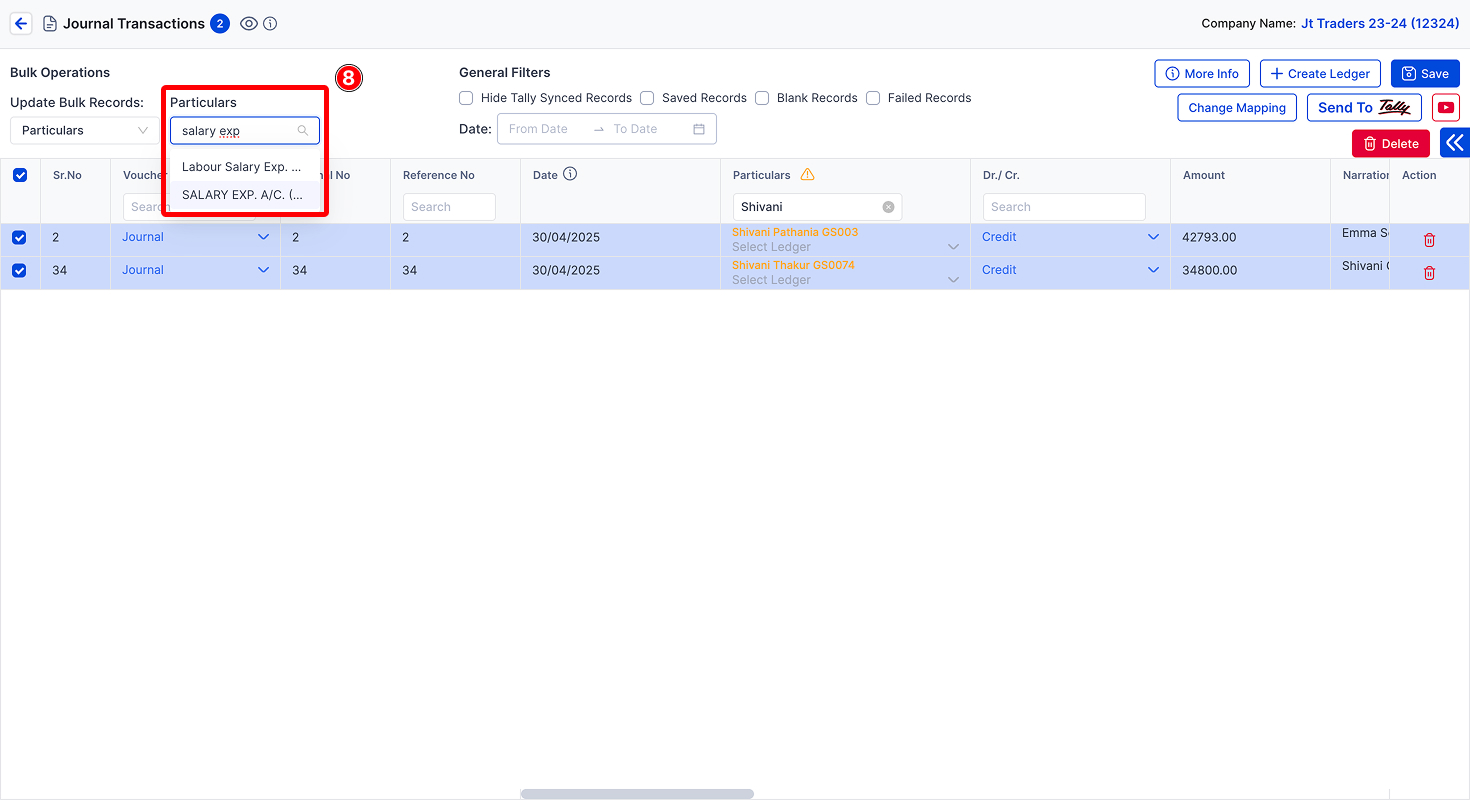Viewport: 1470px width, 800px height.
Task: Click the Date column info icon
Action: coord(570,174)
